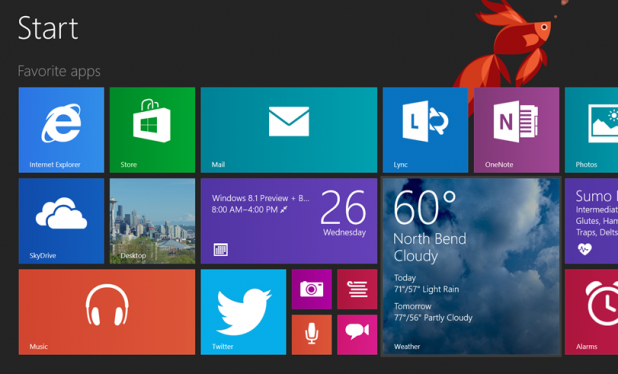The image size is (618, 374).
Task: Open the Health & Fitness Sumo tile
Action: coord(591,221)
